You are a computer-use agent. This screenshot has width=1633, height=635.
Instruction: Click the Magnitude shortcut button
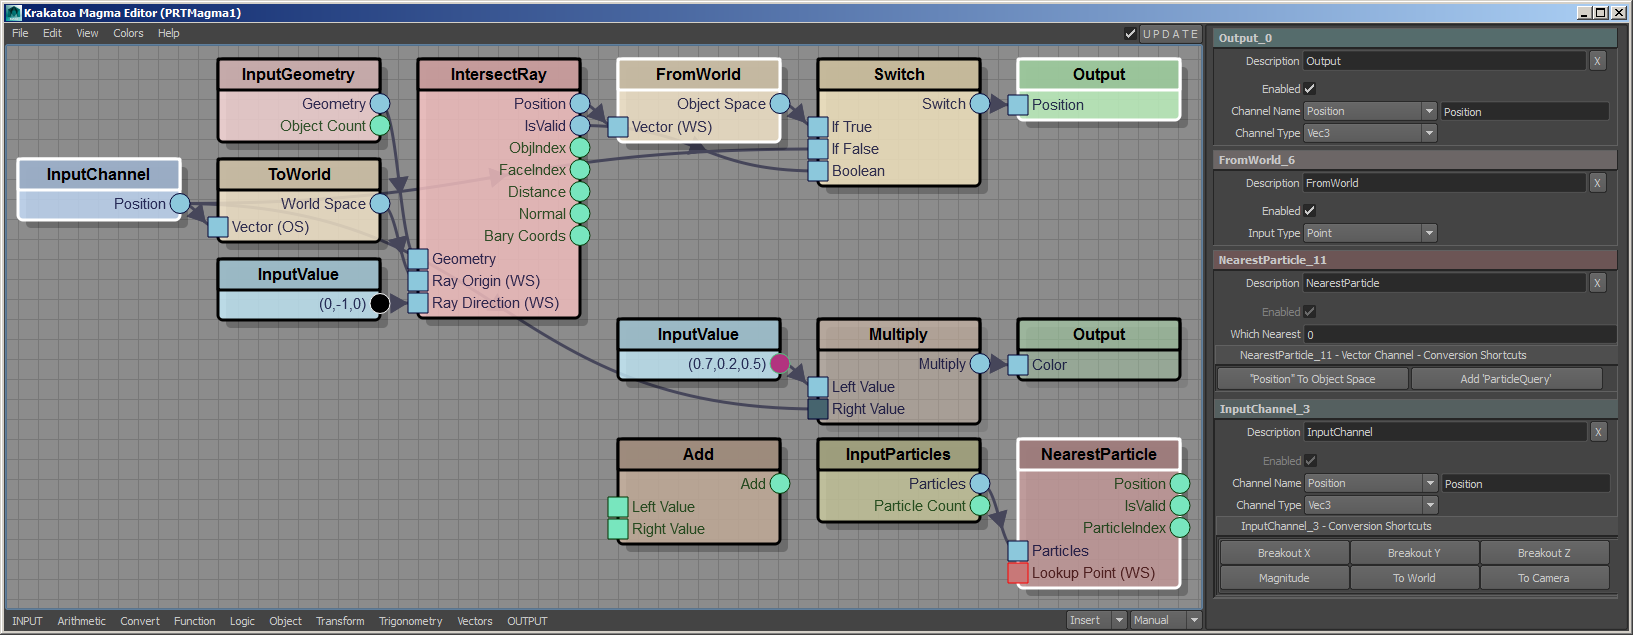1284,578
